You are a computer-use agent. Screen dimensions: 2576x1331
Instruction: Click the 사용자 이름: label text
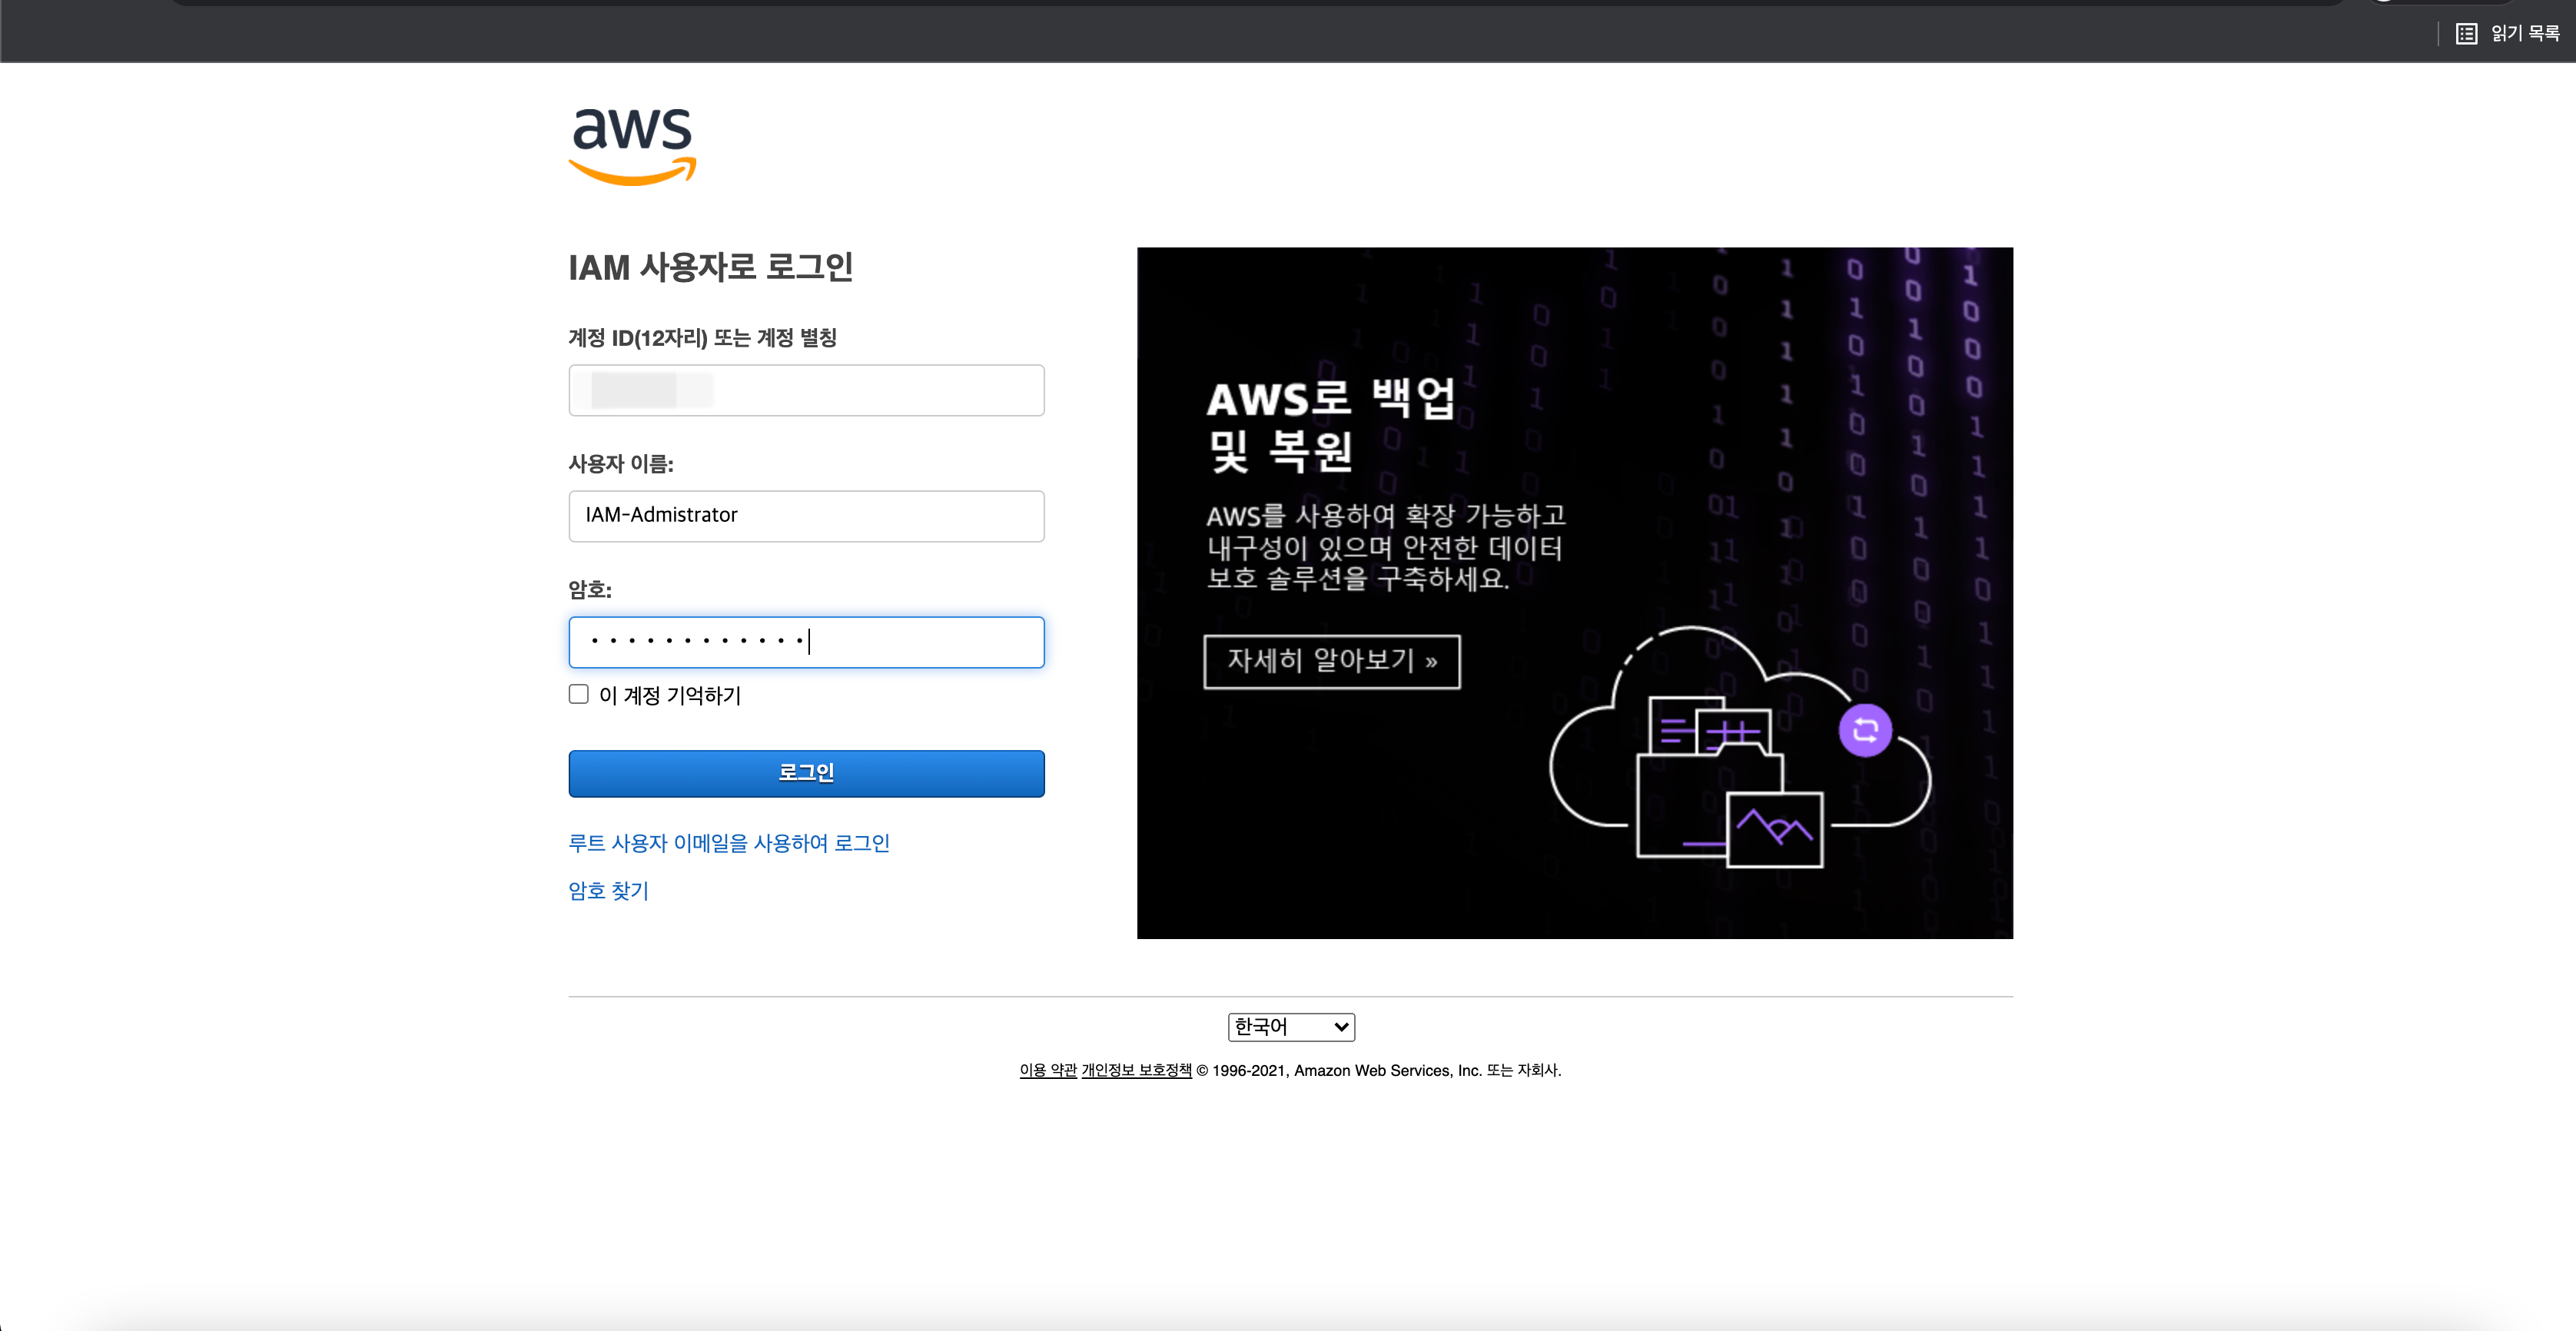point(621,464)
